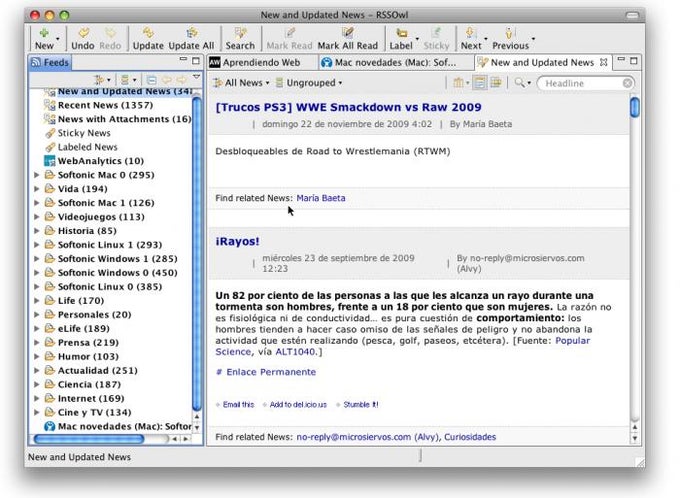Open the Previous dropdown arrow
680x498 pixels.
tap(533, 39)
